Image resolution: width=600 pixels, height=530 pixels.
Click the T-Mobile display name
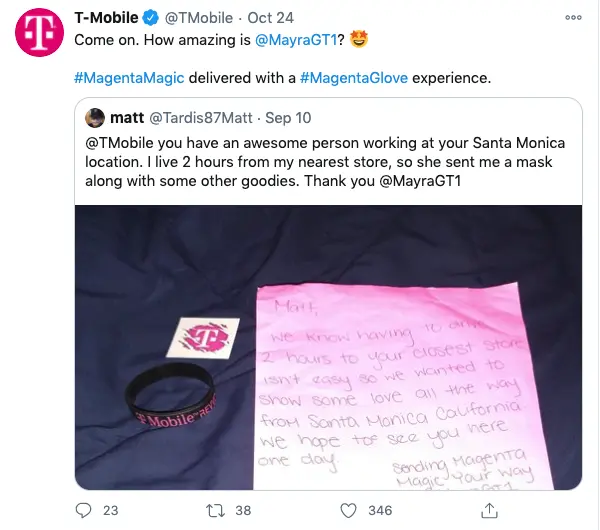(106, 18)
